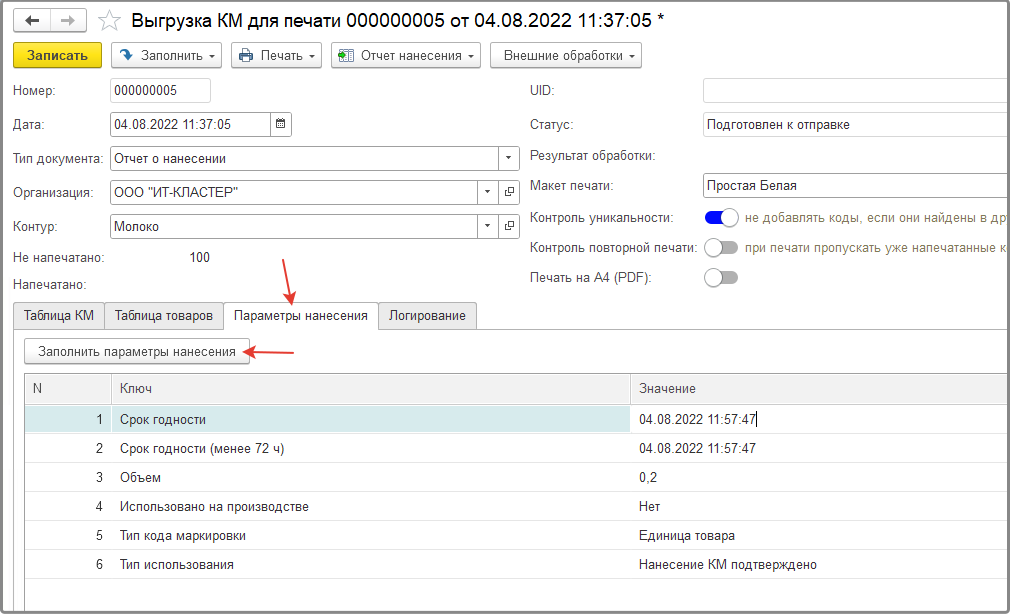Click the Номер input field
The image size is (1010, 614).
click(160, 90)
